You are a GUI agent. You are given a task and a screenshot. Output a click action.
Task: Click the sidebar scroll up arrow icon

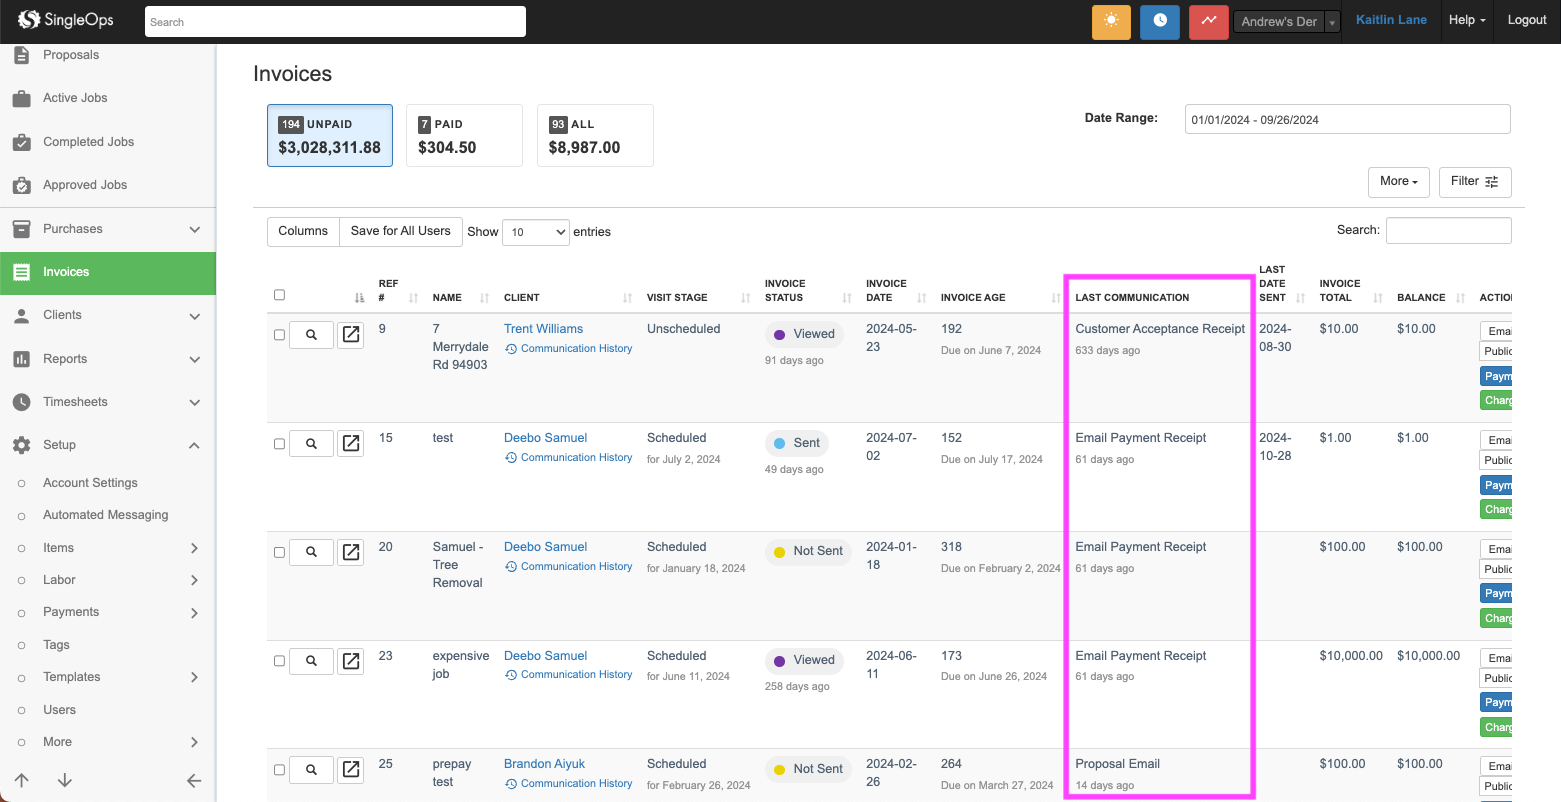(22, 780)
